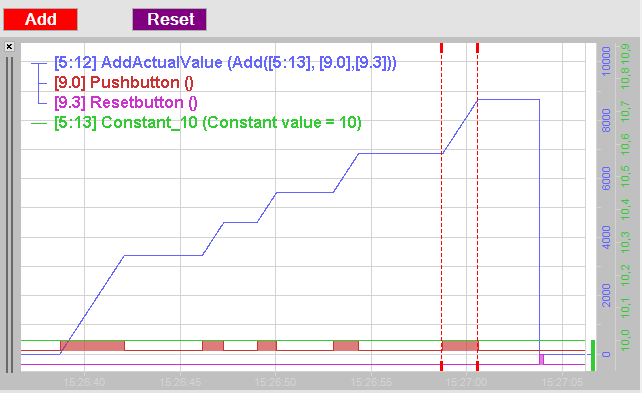The height and width of the screenshot is (393, 642).
Task: Select the AddActualValue signal in the legend
Action: click(225, 63)
